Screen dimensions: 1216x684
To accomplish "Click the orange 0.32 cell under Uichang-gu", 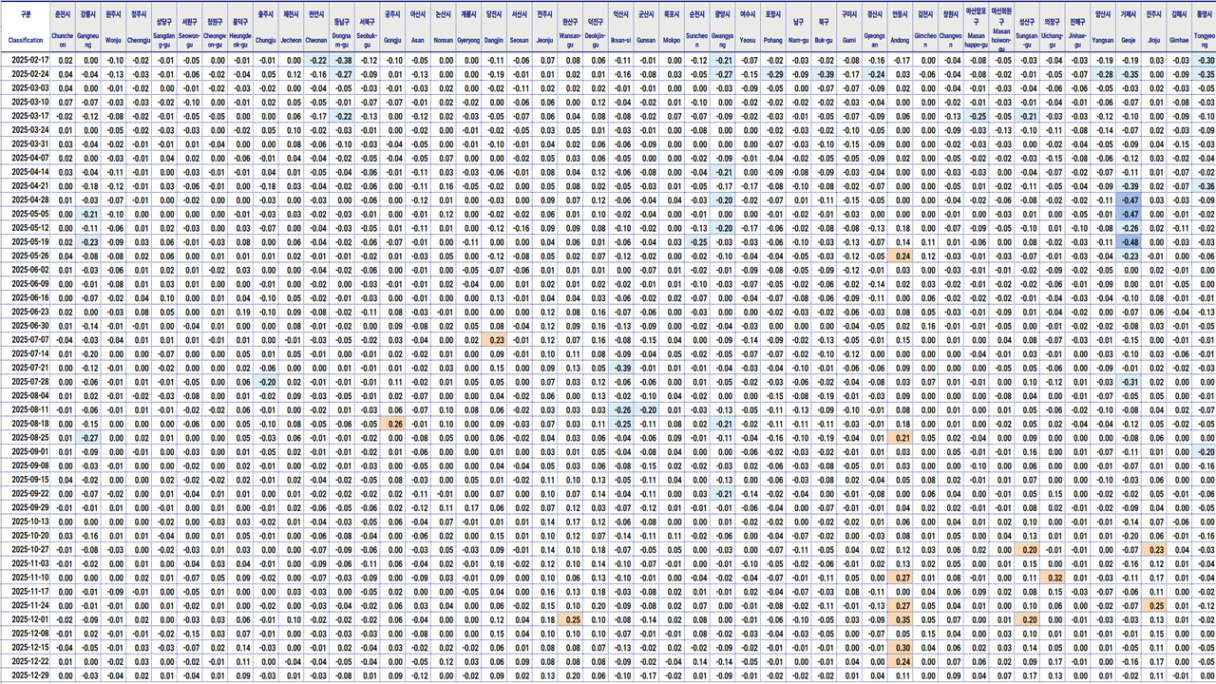I will tap(1053, 578).
